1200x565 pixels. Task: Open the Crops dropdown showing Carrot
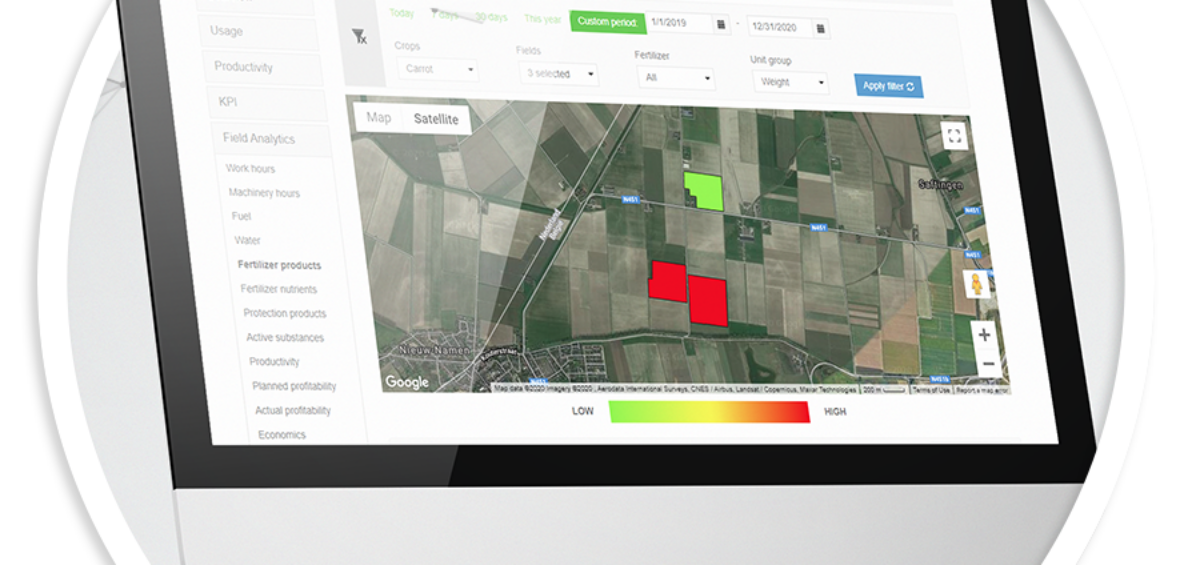tap(437, 70)
